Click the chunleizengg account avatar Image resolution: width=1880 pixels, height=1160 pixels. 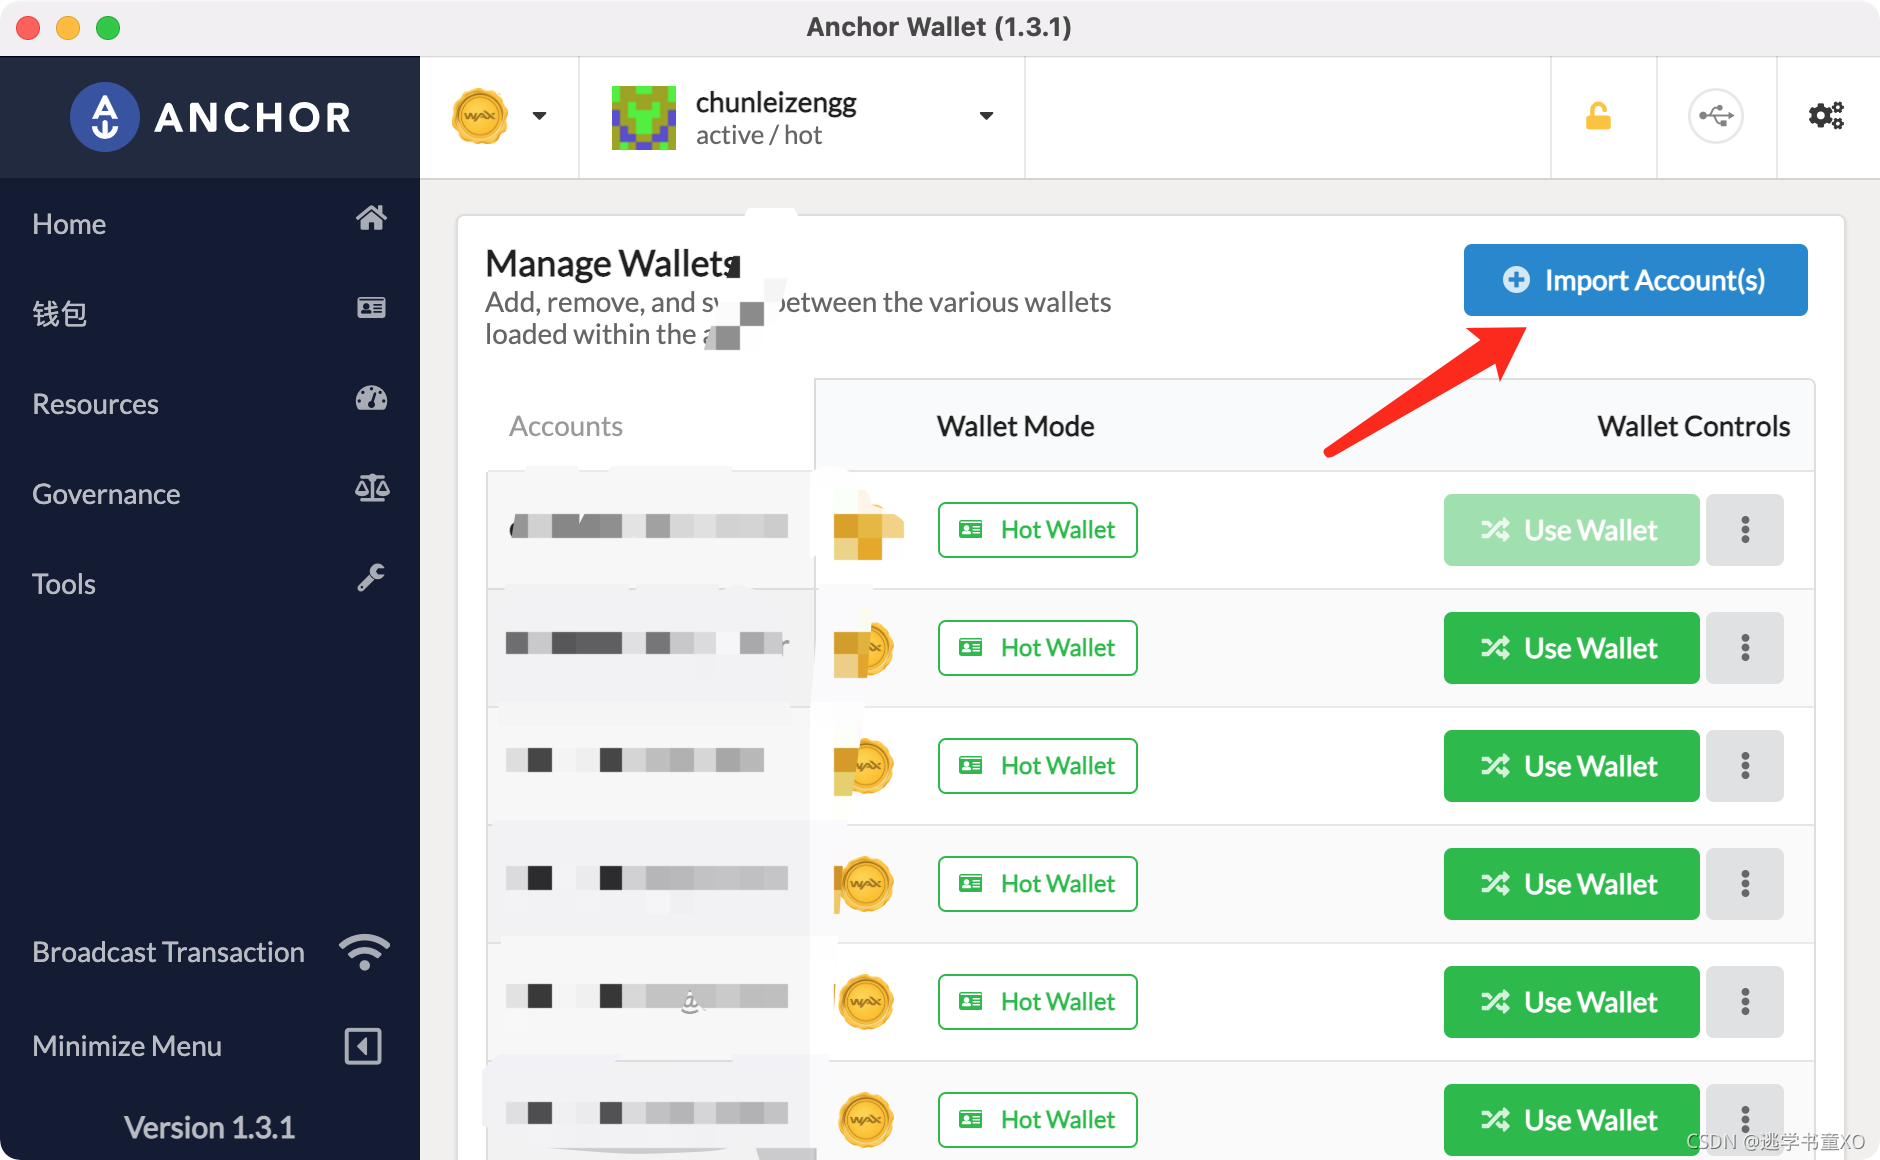[x=644, y=118]
